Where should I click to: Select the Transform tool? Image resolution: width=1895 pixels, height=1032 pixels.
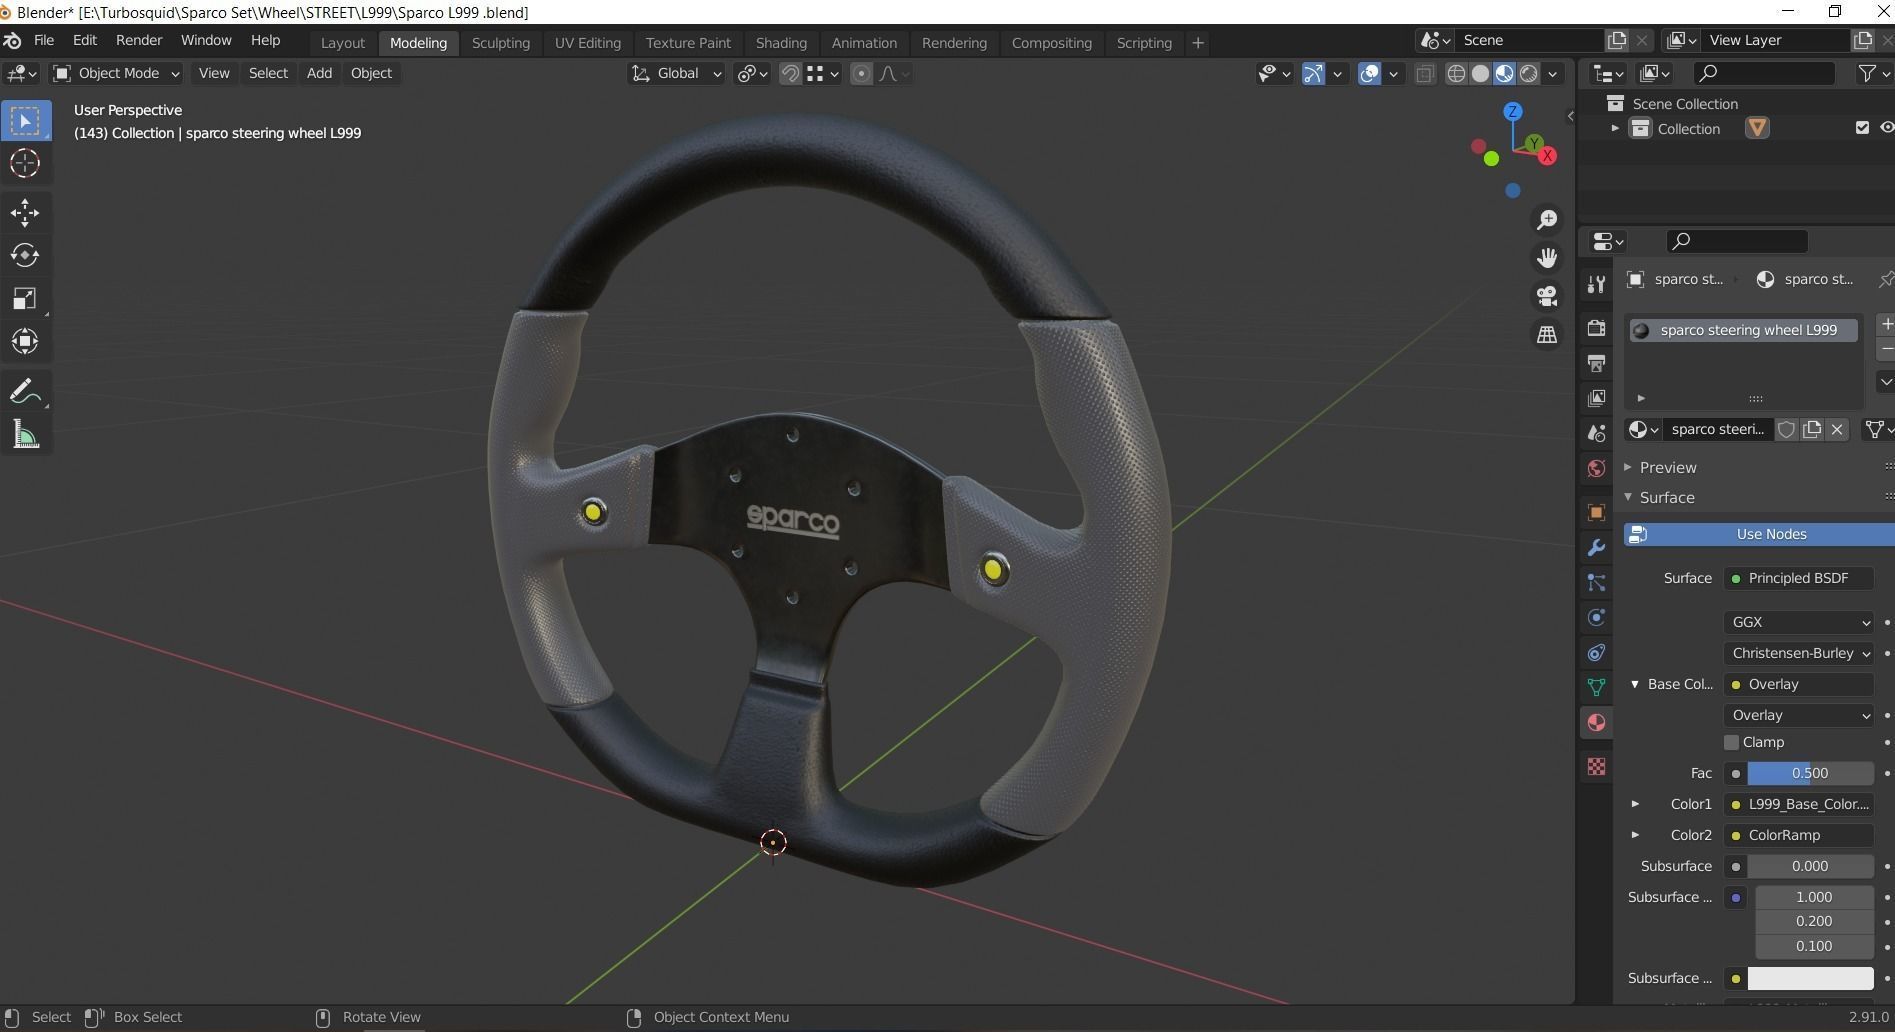[x=25, y=341]
